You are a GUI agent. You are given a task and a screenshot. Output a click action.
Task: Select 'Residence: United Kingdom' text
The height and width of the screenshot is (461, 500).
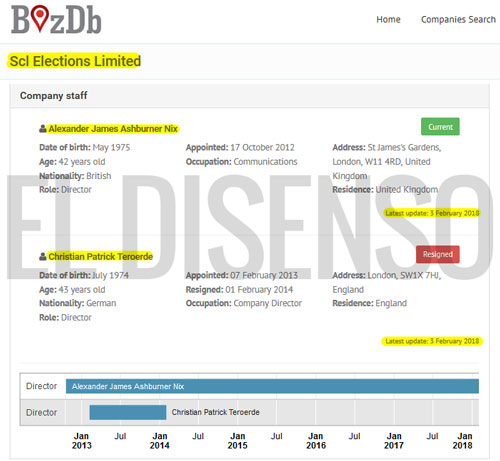point(385,189)
